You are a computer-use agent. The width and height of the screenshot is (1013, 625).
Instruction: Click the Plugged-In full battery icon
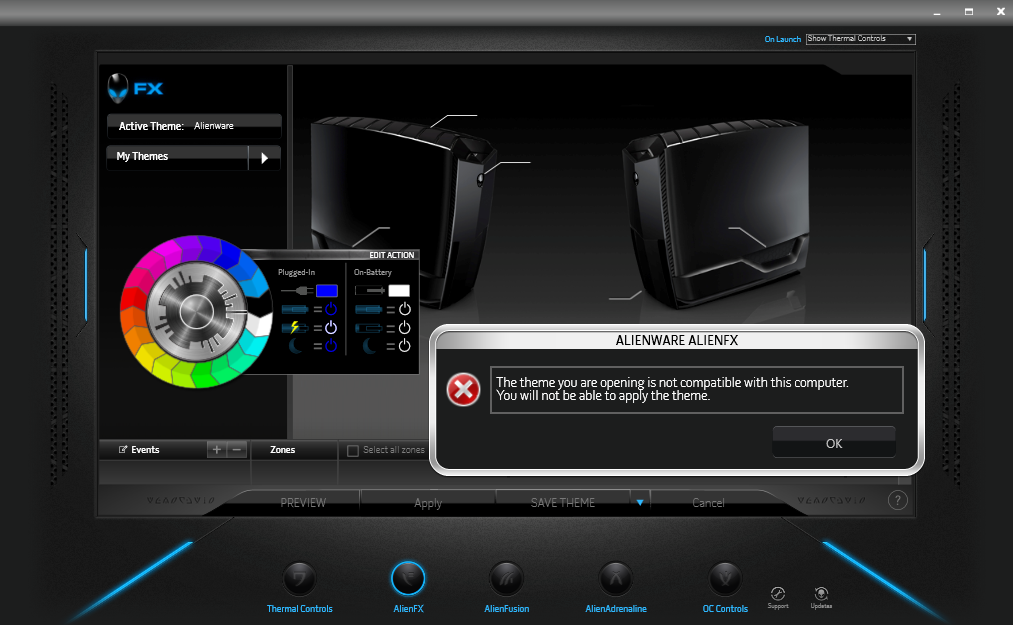[295, 310]
